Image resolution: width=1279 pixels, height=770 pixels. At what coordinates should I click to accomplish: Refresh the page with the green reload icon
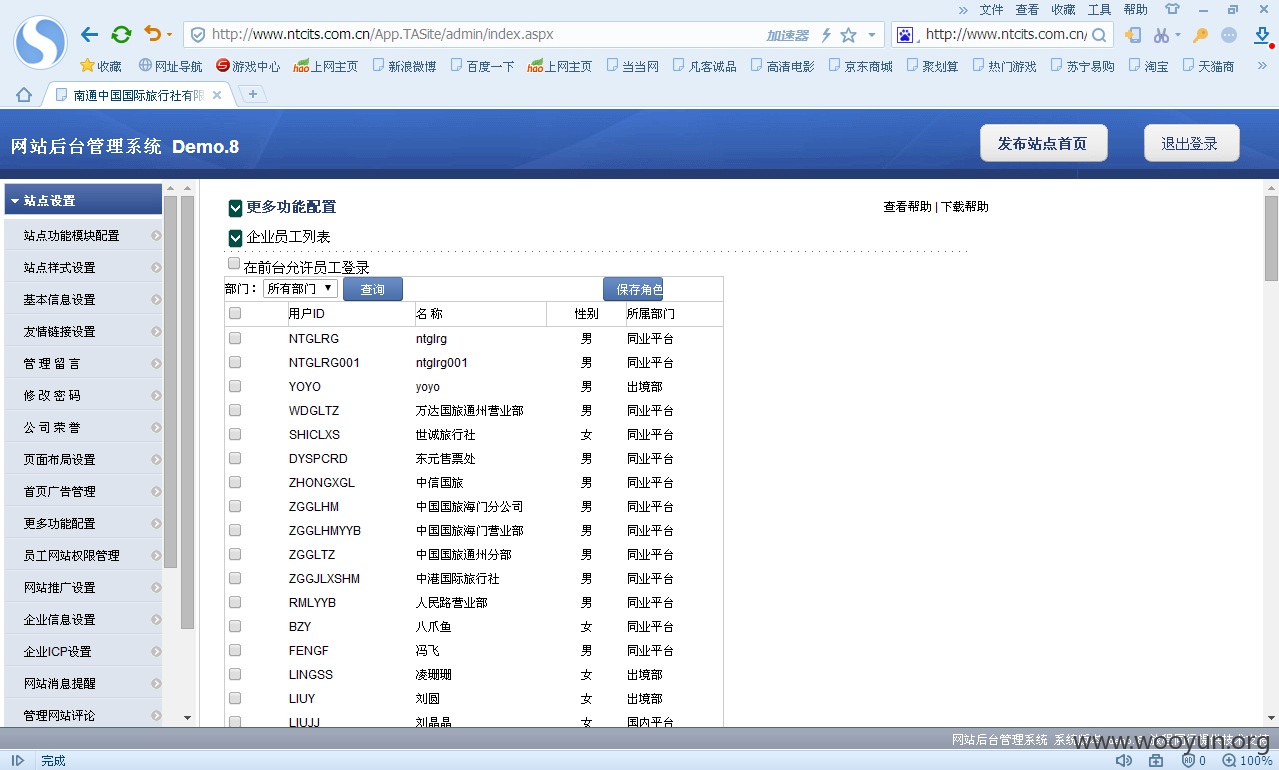click(121, 35)
